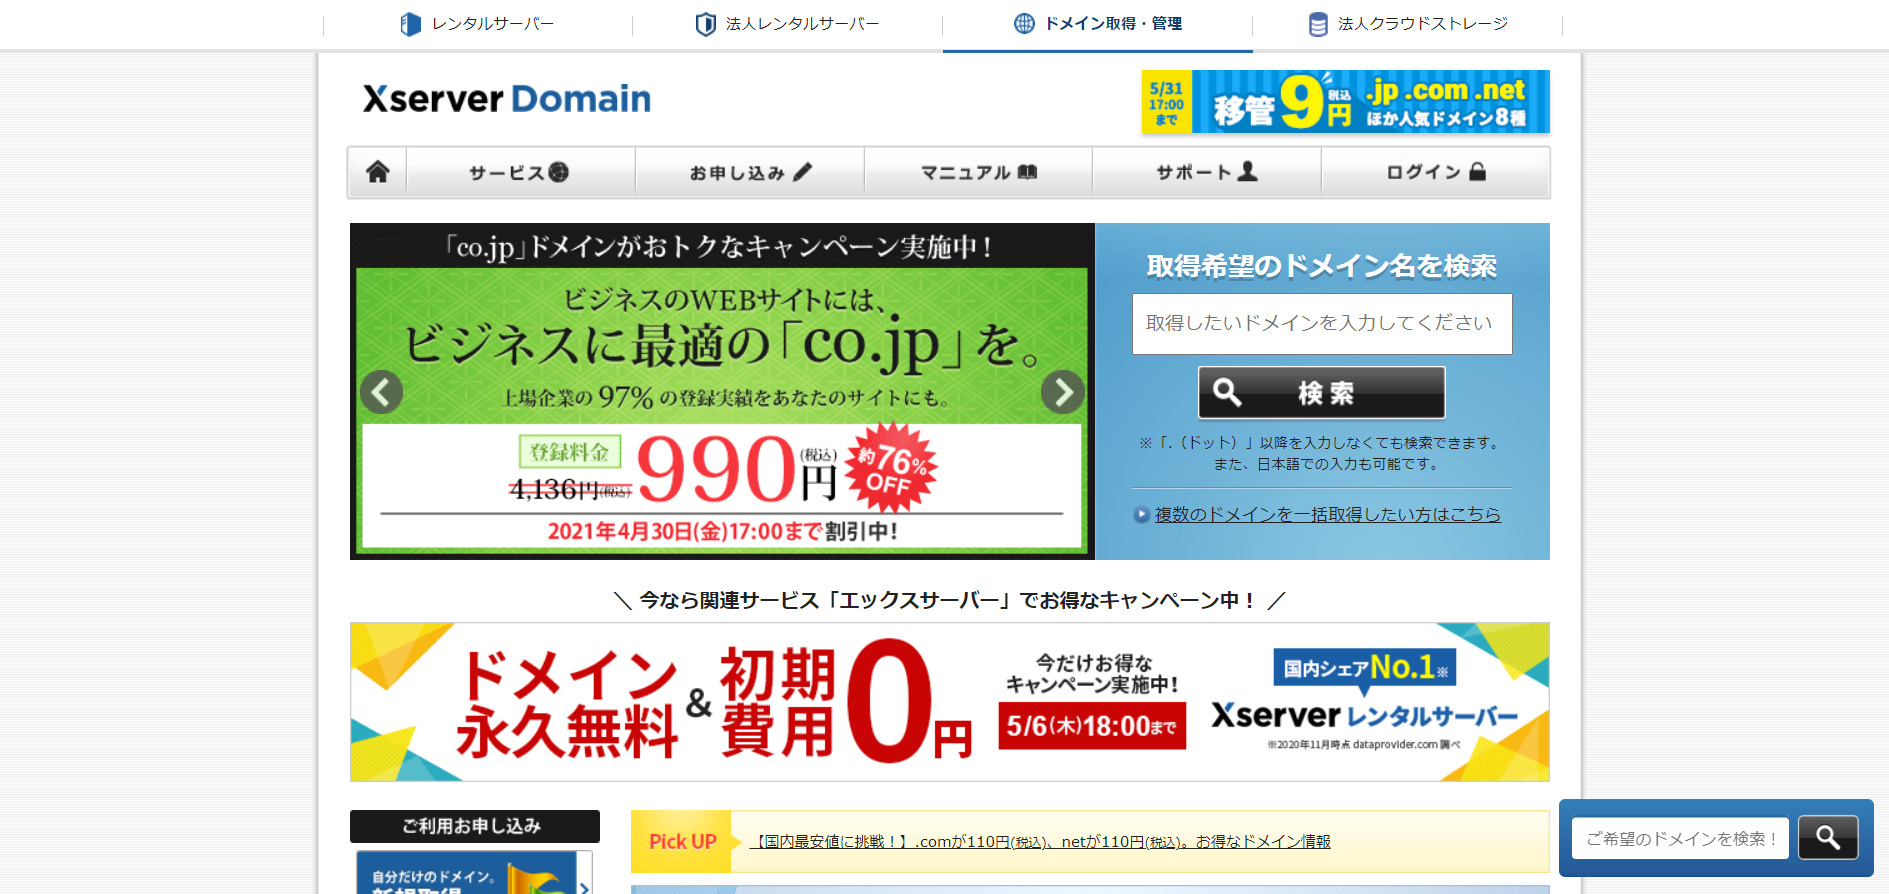Click the ご利用お申し込み heading
The width and height of the screenshot is (1889, 894).
tap(475, 826)
